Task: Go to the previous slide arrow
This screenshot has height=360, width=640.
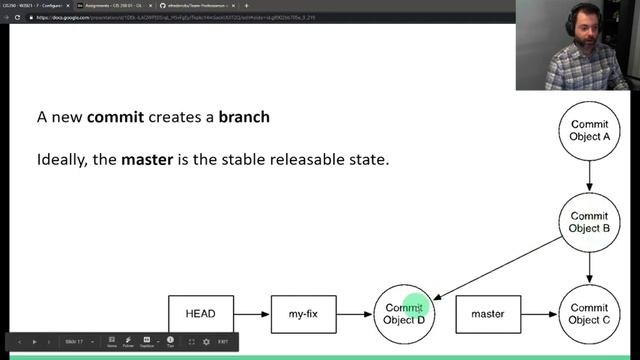Action: [20, 342]
